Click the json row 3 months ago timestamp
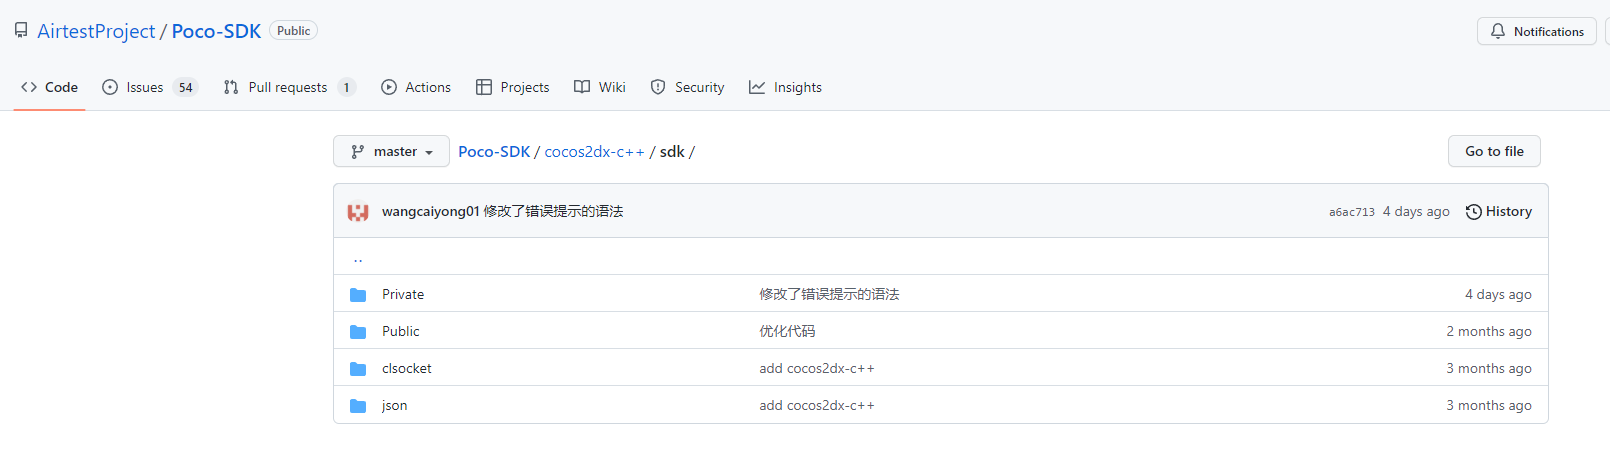This screenshot has width=1610, height=455. click(1489, 405)
